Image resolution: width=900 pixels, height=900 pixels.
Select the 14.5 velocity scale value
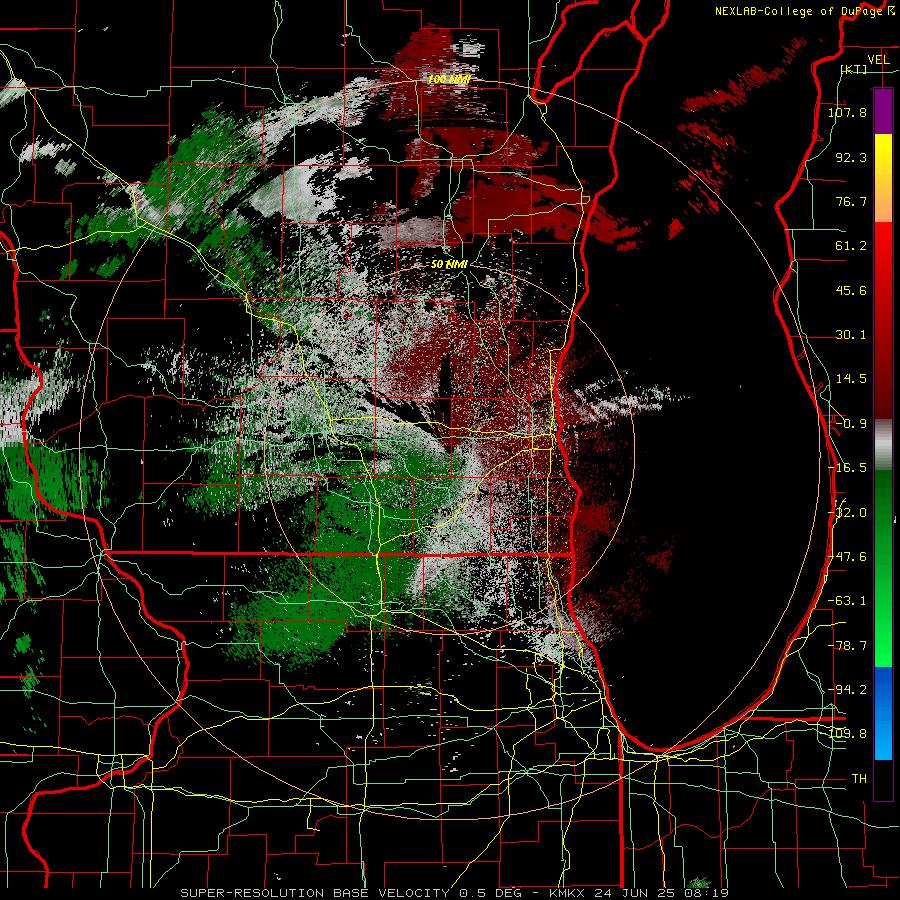point(851,379)
